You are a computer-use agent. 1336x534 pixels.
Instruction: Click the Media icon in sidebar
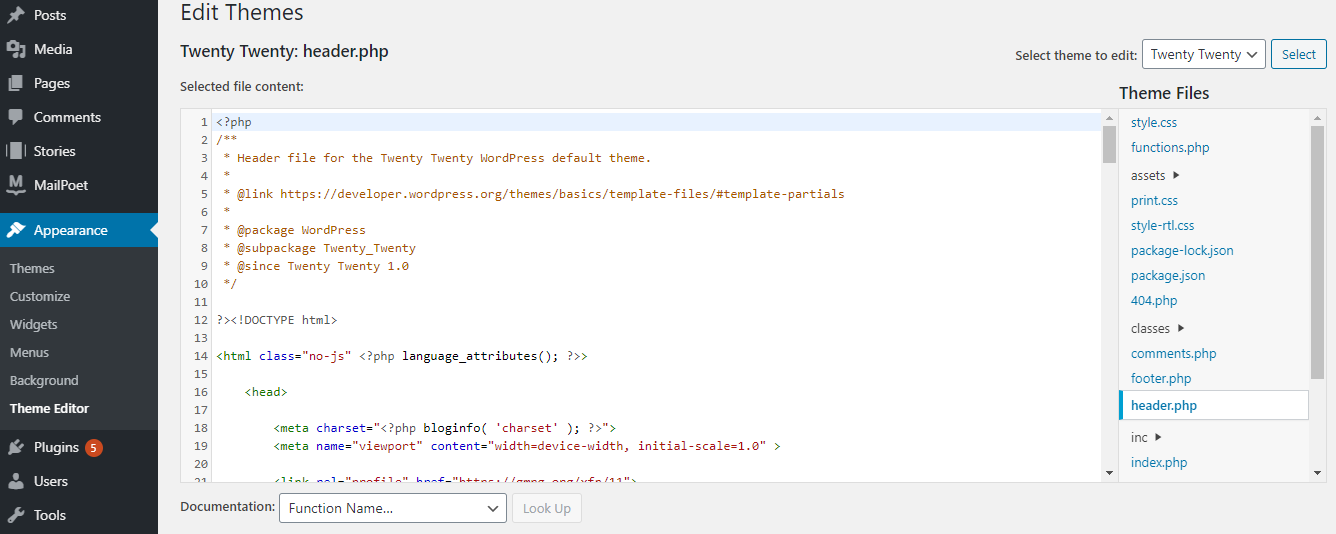pyautogui.click(x=16, y=49)
